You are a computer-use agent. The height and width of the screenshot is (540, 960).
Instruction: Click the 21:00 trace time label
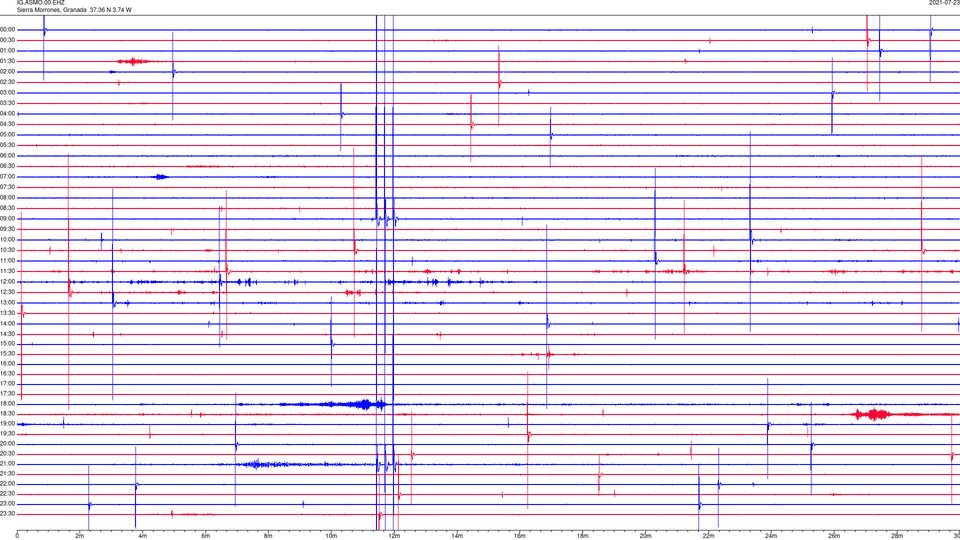8,463
